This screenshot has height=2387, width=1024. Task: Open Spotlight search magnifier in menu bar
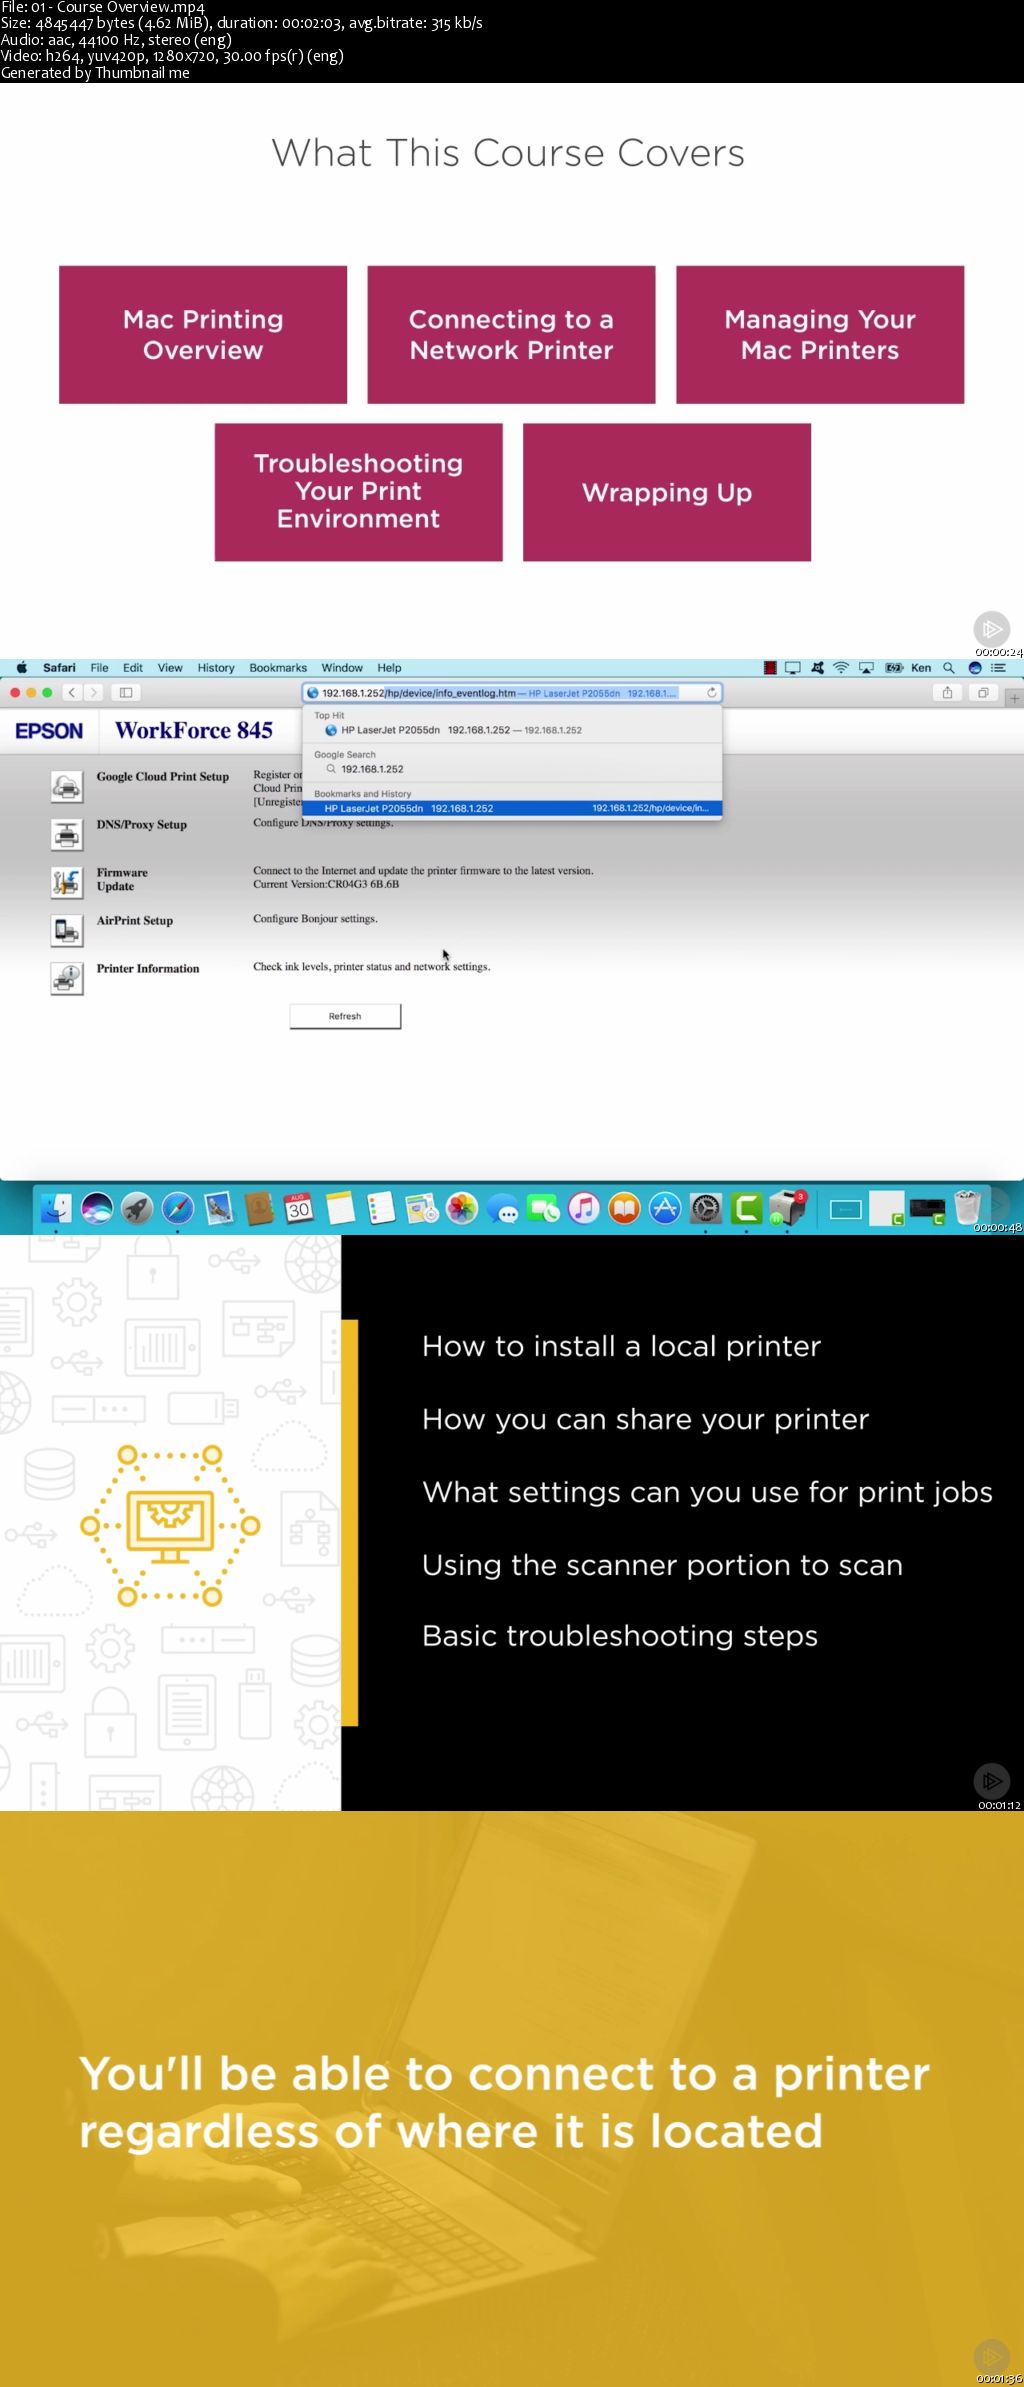(949, 668)
